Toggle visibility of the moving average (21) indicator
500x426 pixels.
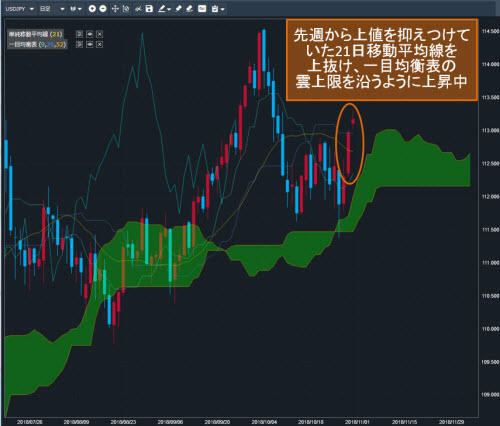(x=89, y=34)
